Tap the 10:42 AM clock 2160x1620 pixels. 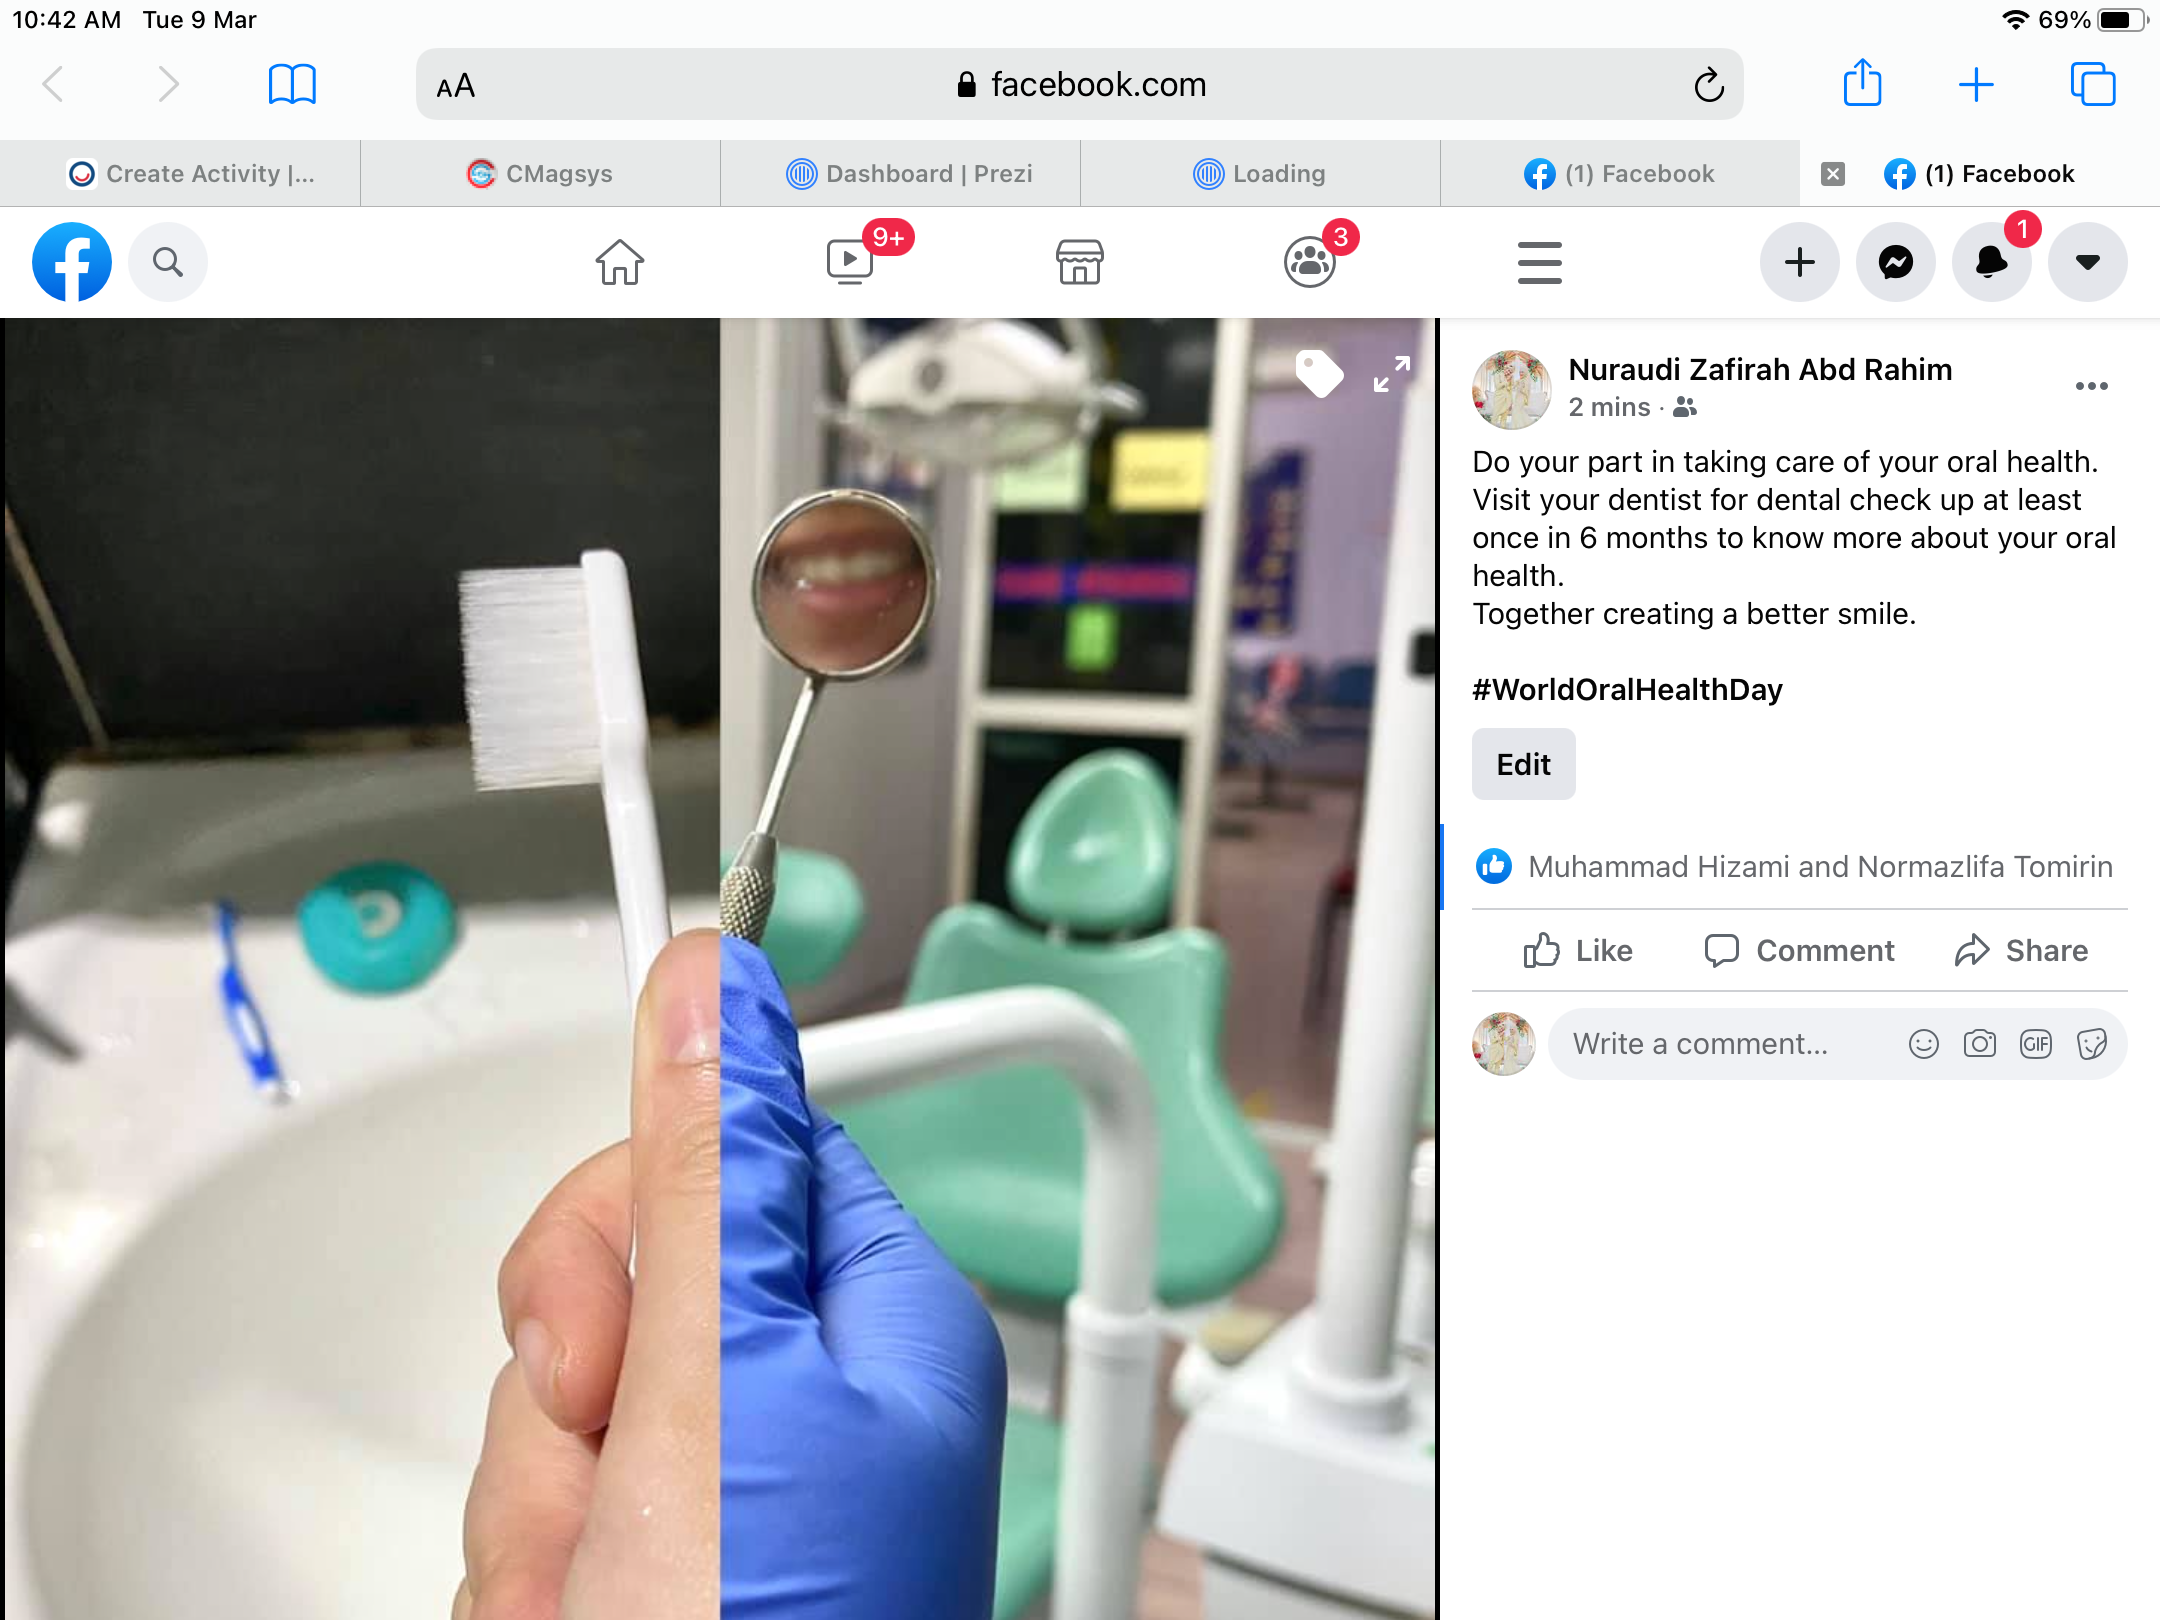pos(67,20)
